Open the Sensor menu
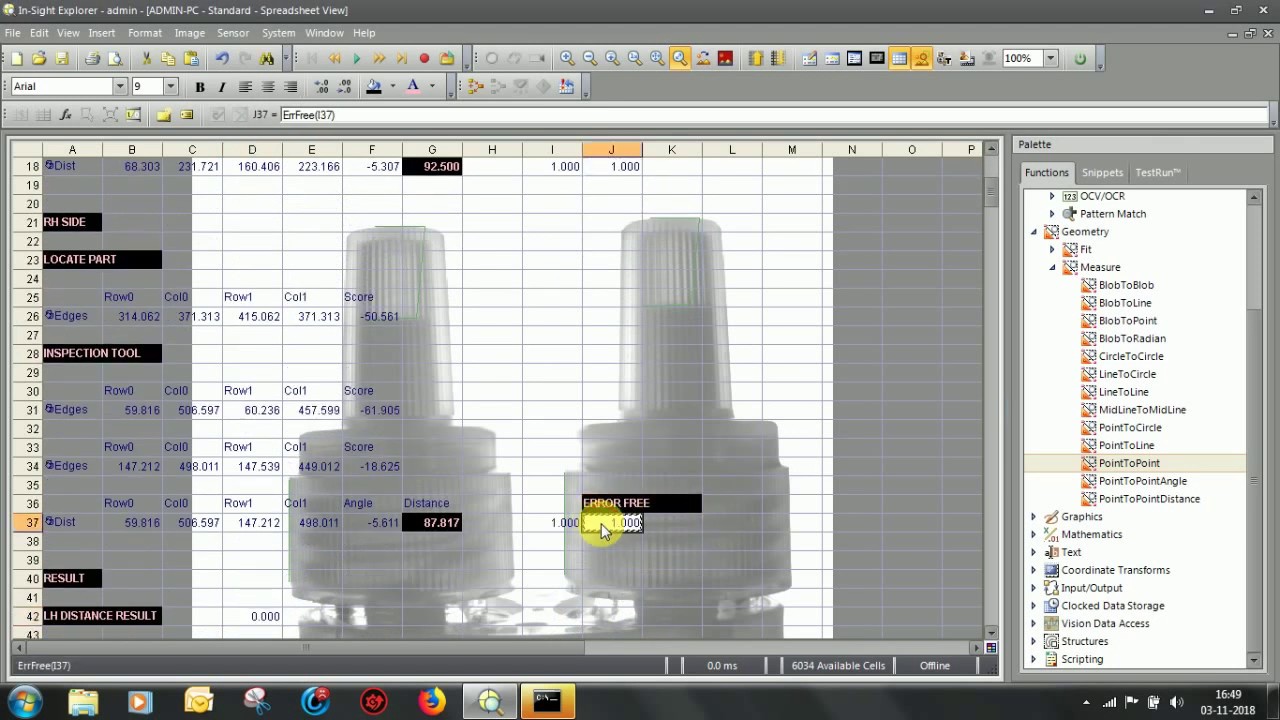 pyautogui.click(x=233, y=33)
